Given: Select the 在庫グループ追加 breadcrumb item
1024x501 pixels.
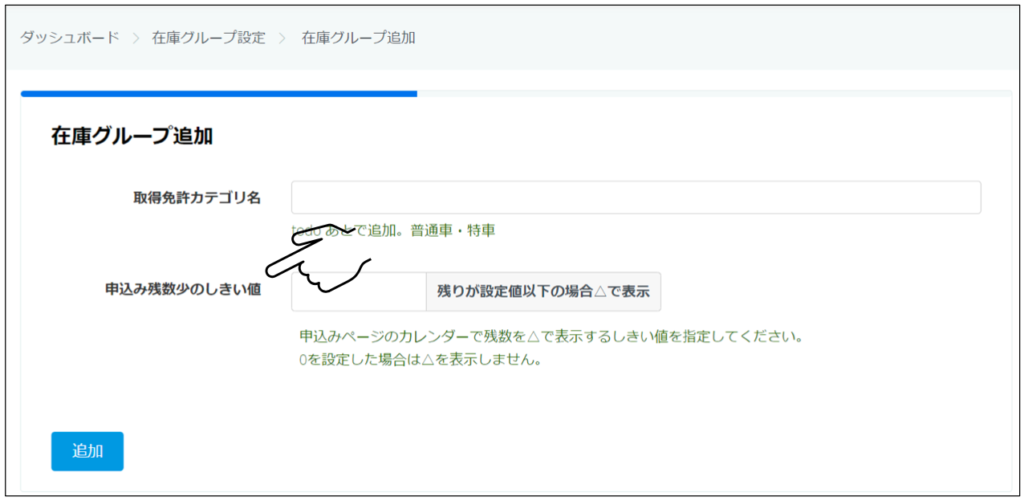Looking at the screenshot, I should coord(358,38).
